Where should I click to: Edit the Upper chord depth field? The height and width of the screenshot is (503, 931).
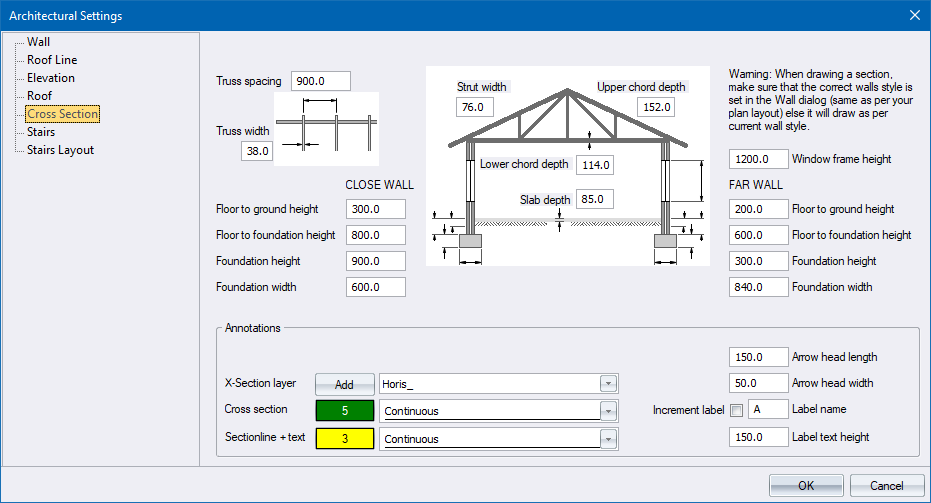(x=656, y=107)
